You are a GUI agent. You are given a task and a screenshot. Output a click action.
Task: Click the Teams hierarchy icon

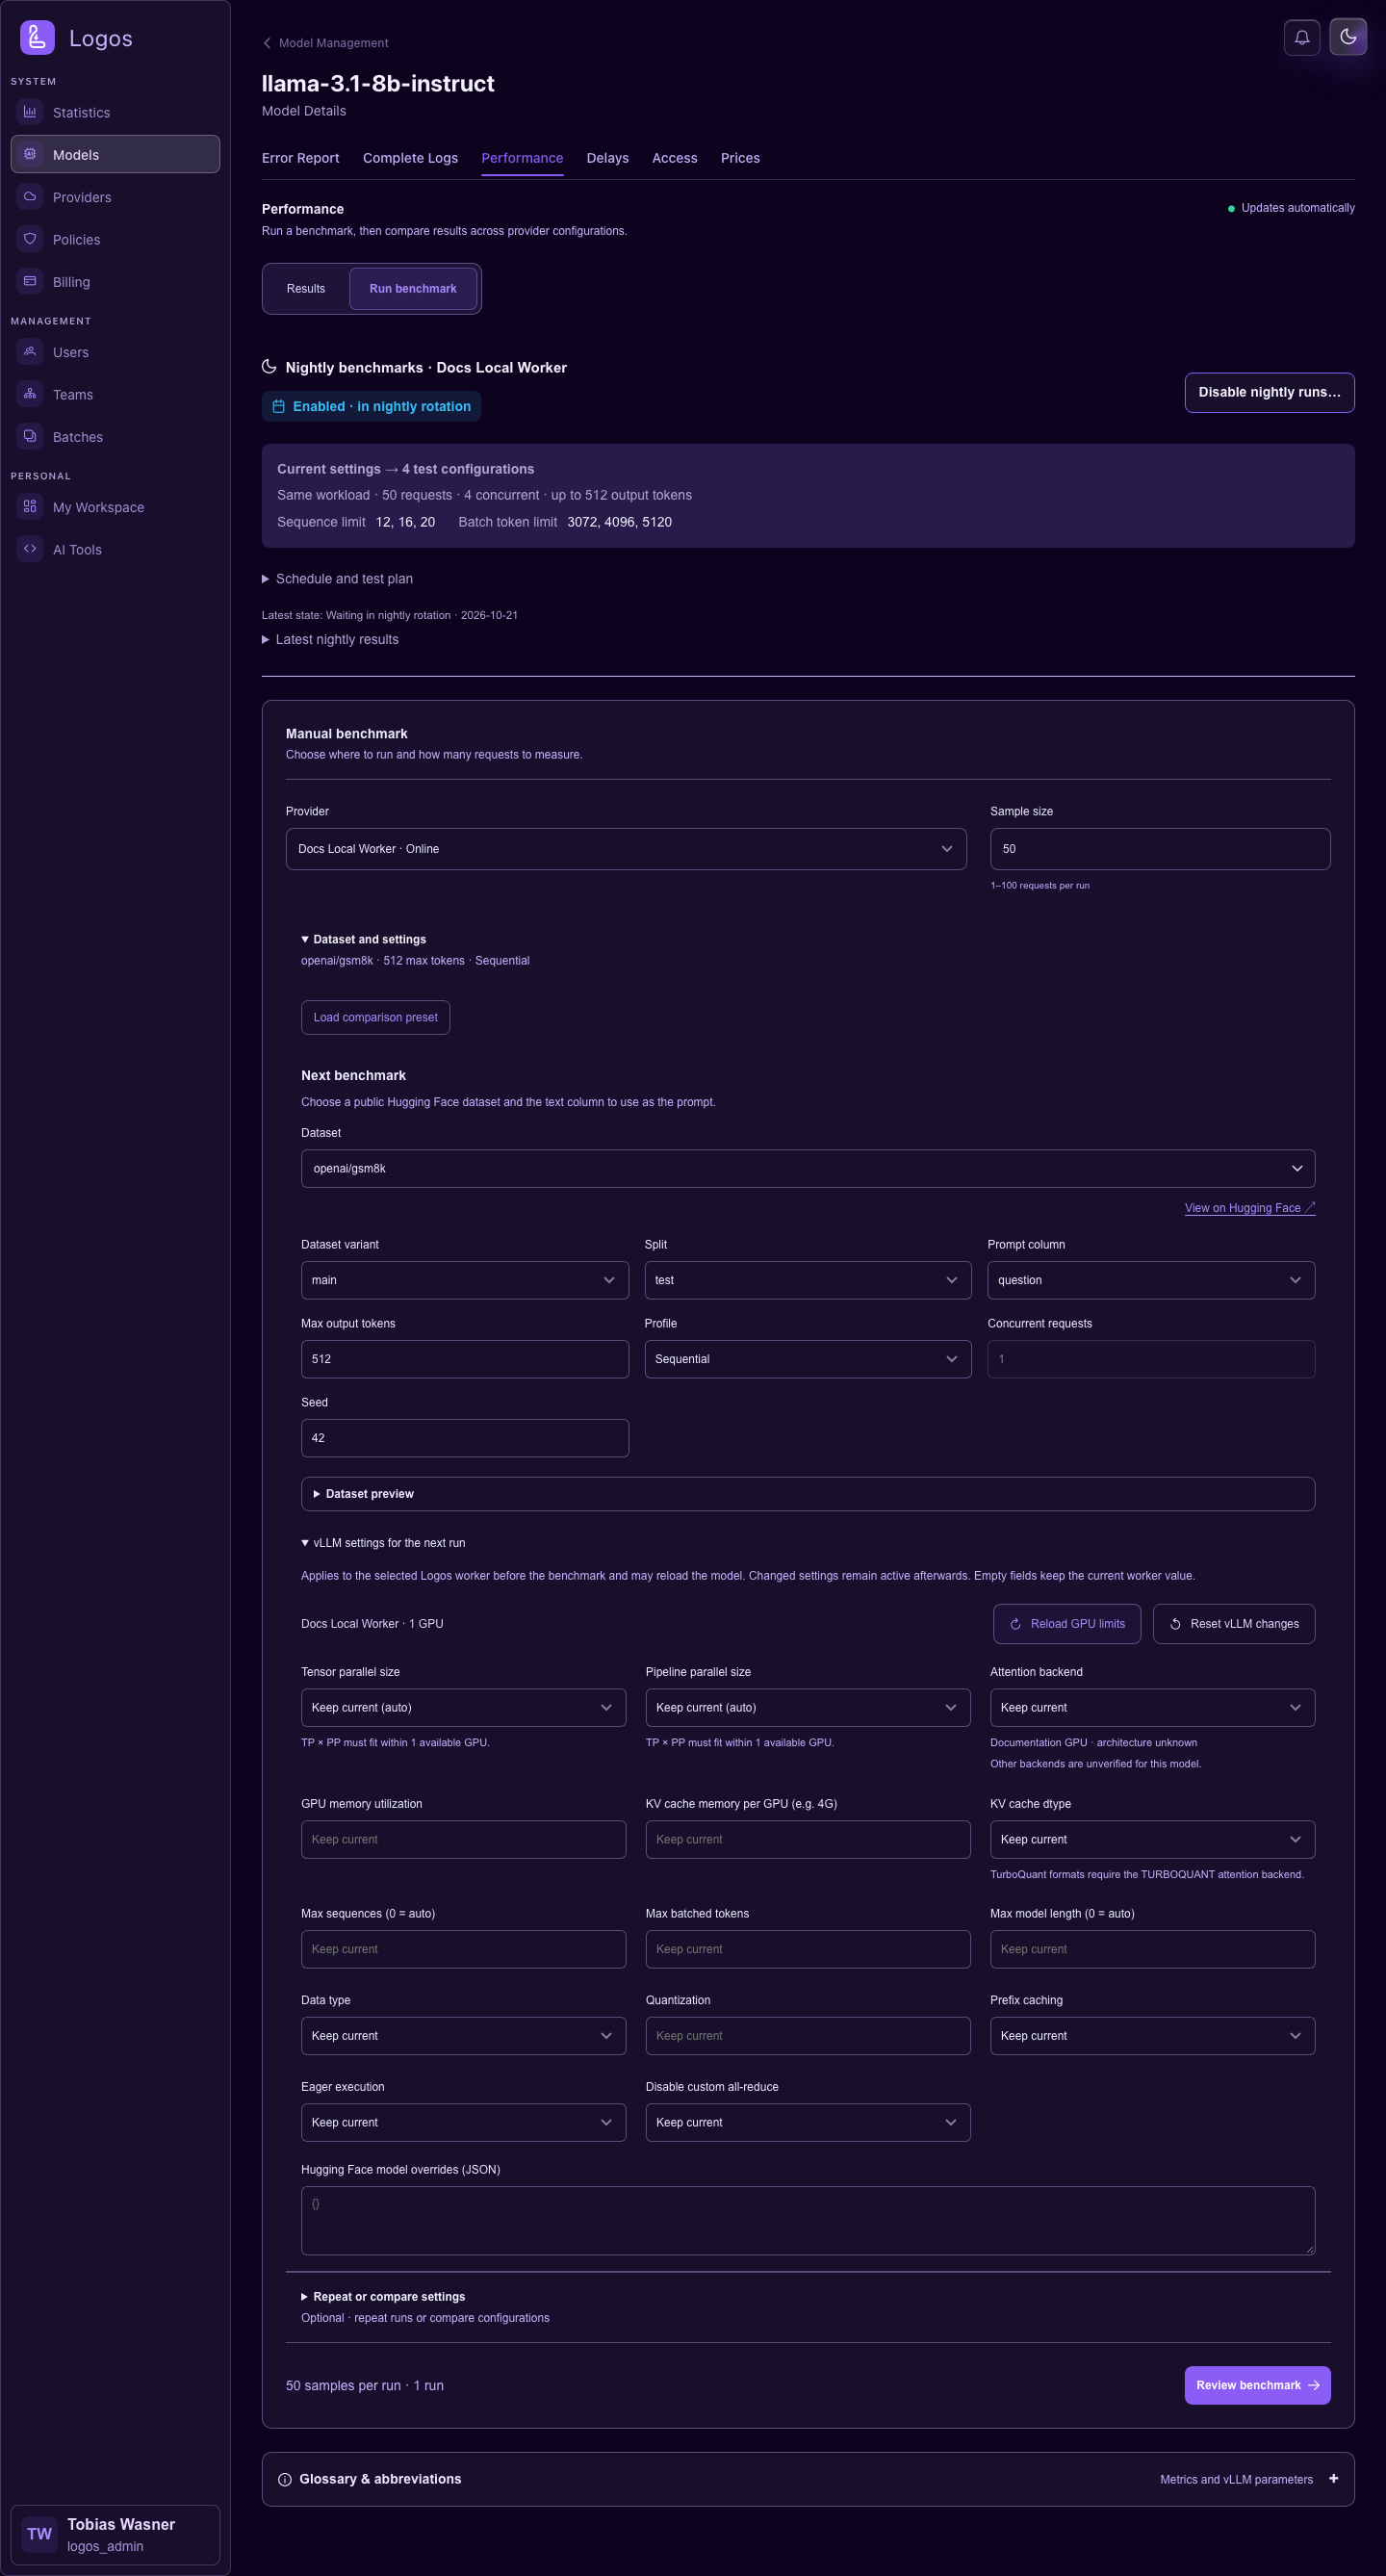[x=30, y=394]
